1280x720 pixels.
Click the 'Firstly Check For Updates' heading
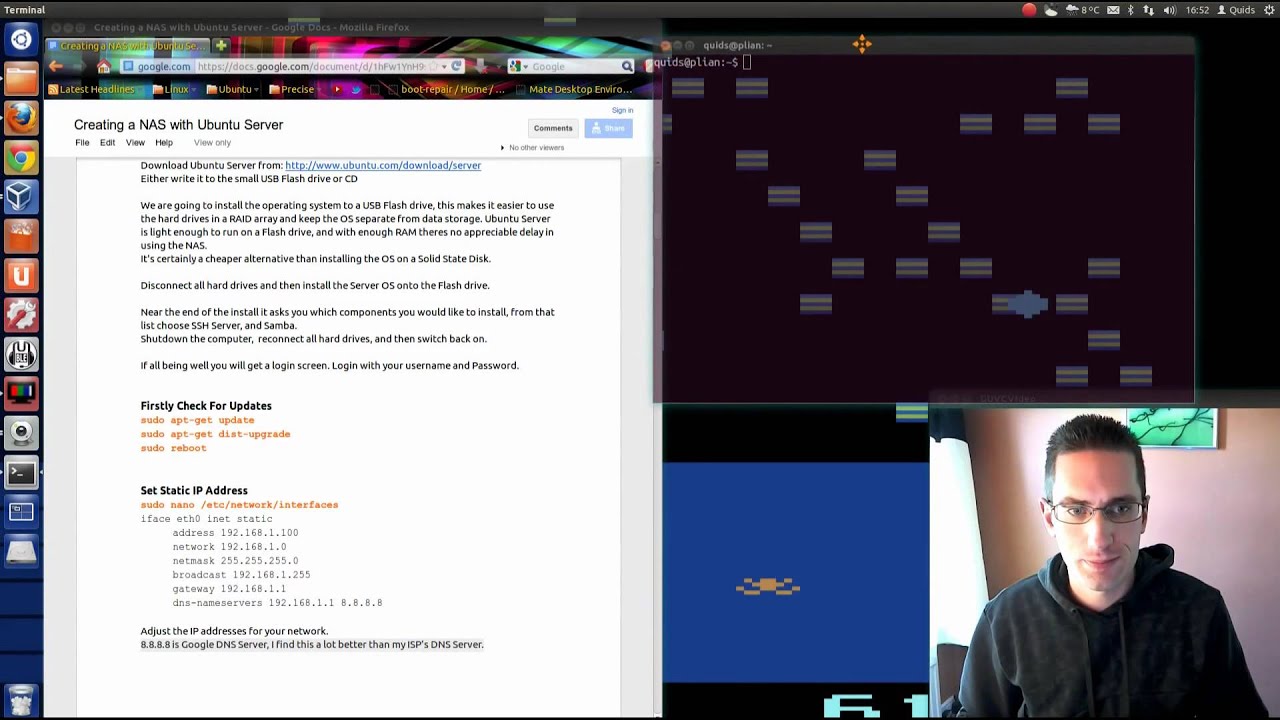206,406
